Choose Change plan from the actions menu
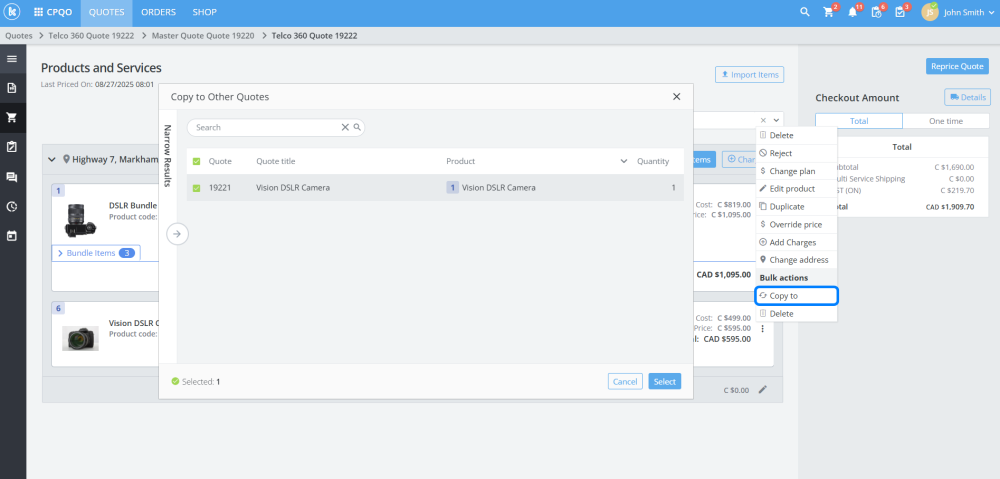 (797, 171)
